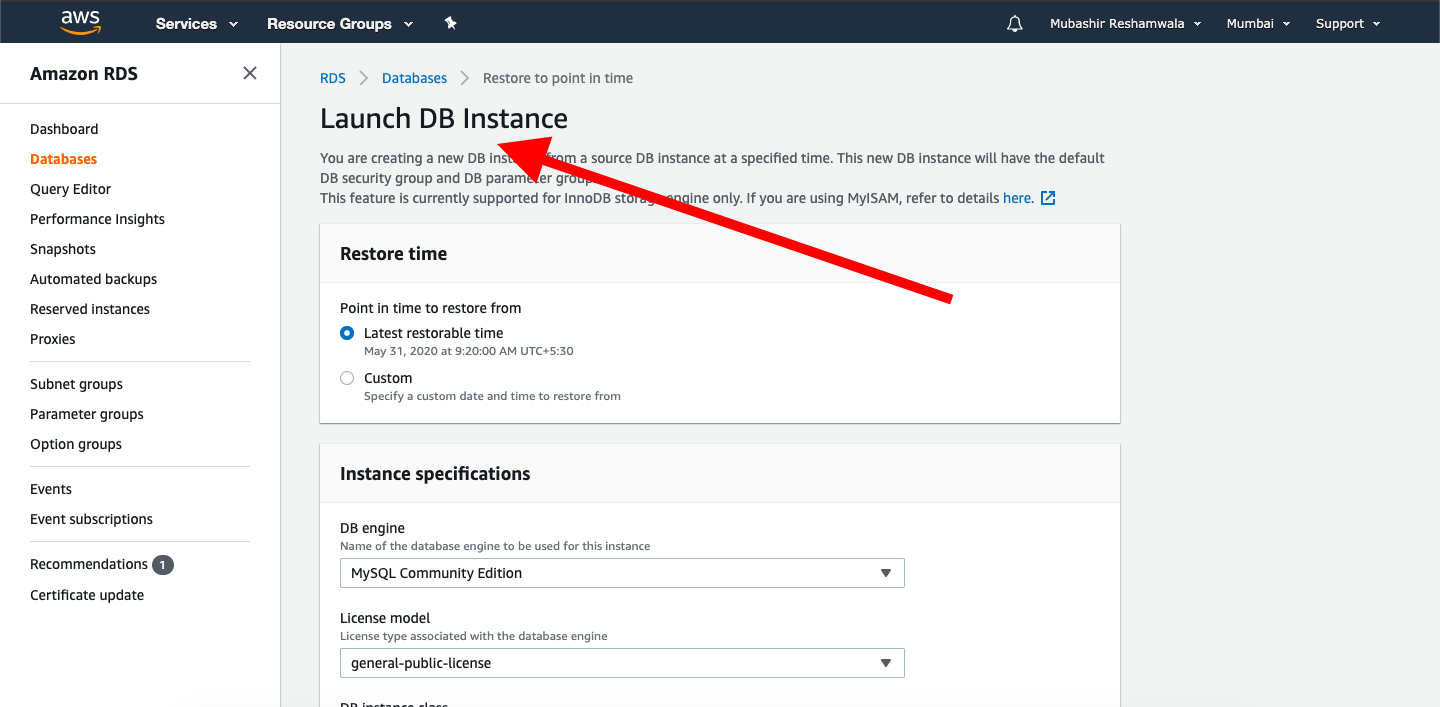Click the Restore time section header

[x=393, y=254]
